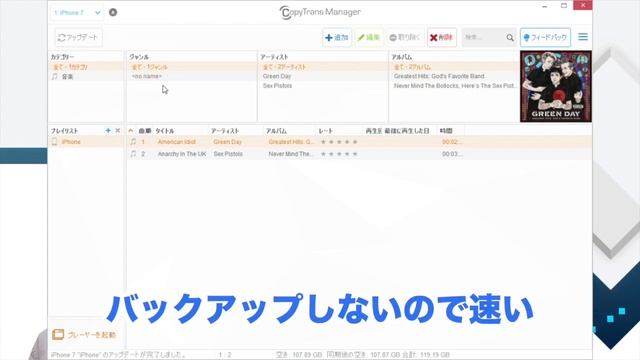This screenshot has width=640, height=360.
Task: Delete playlist with the x icon
Action: click(118, 131)
